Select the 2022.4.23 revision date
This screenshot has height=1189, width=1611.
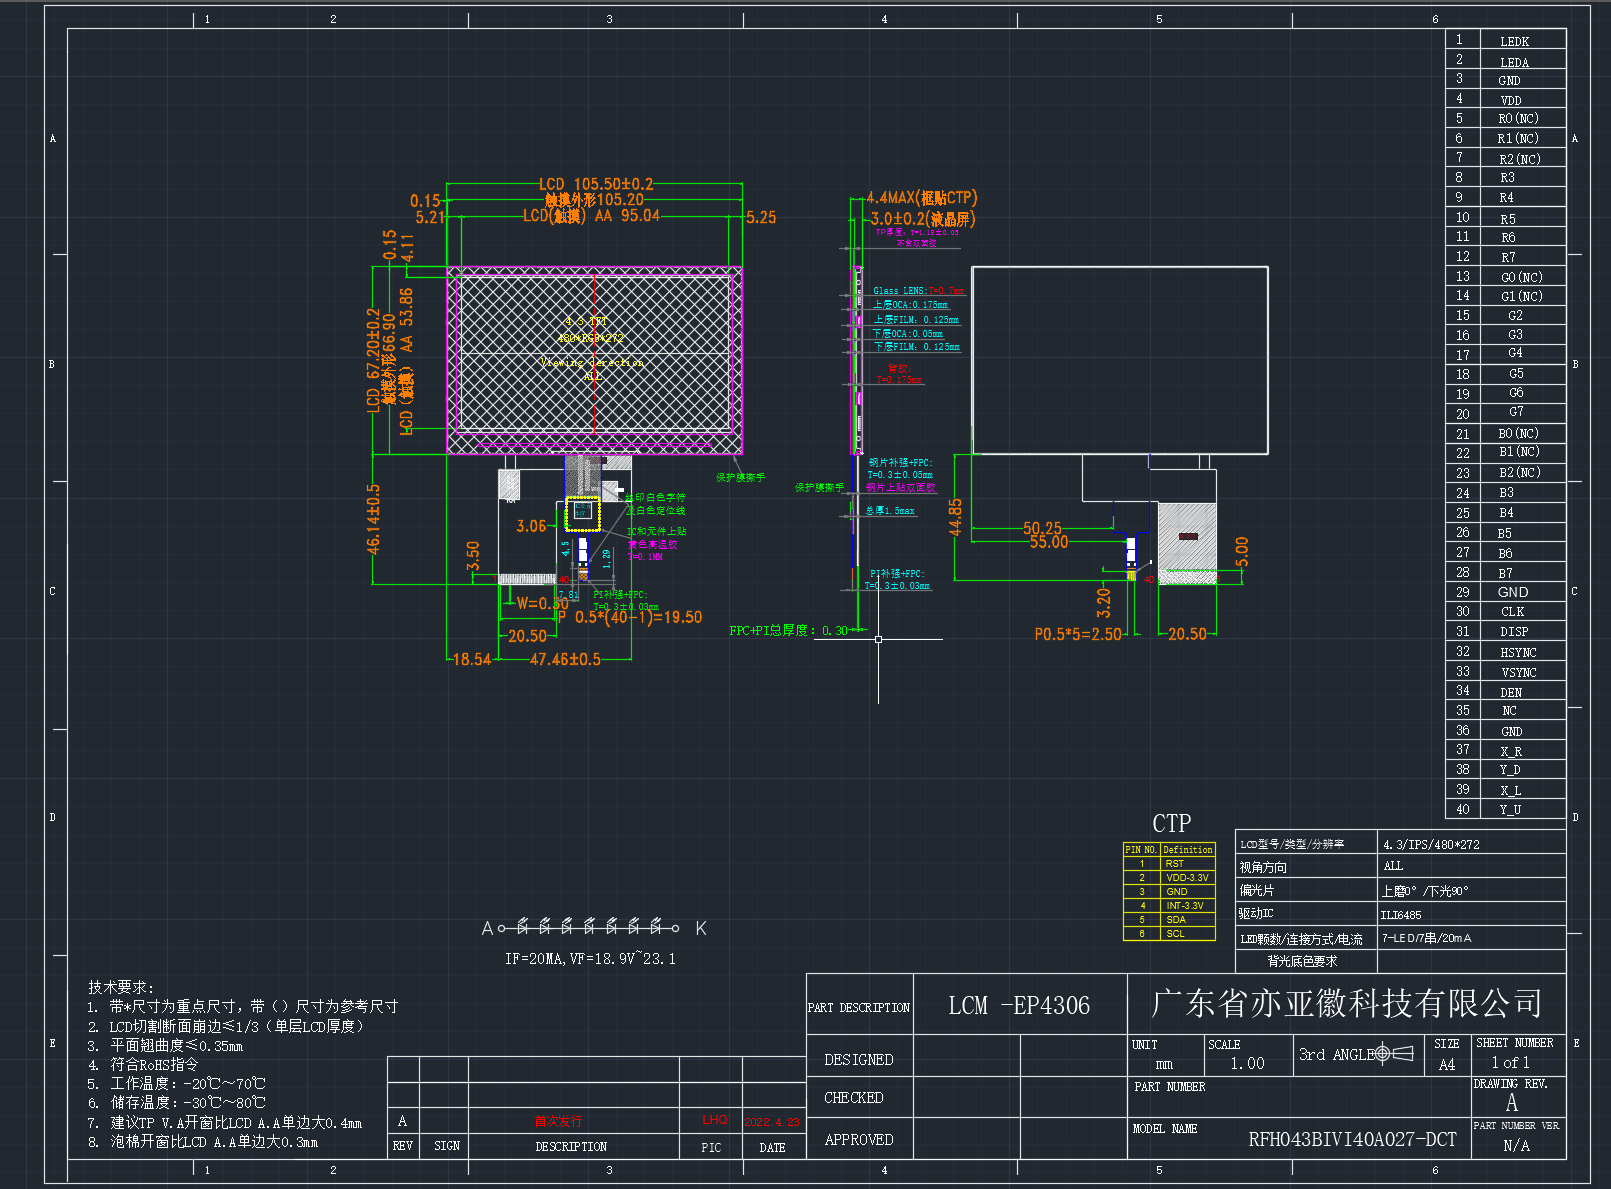coord(772,1121)
